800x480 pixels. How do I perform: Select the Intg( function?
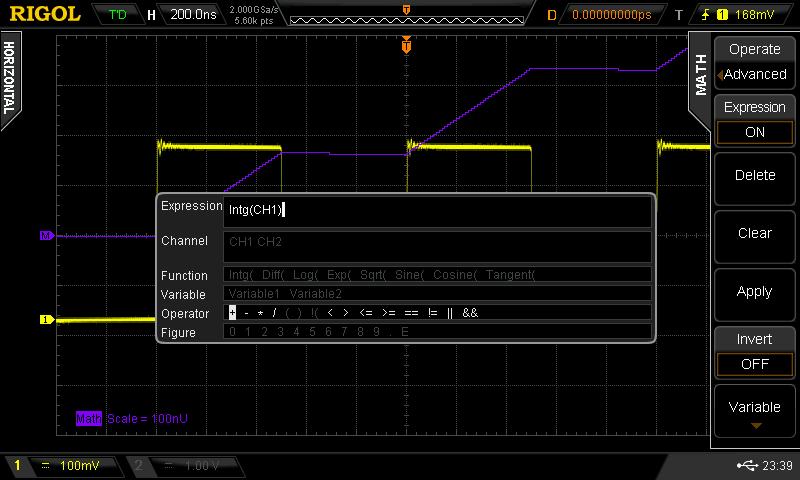[241, 275]
